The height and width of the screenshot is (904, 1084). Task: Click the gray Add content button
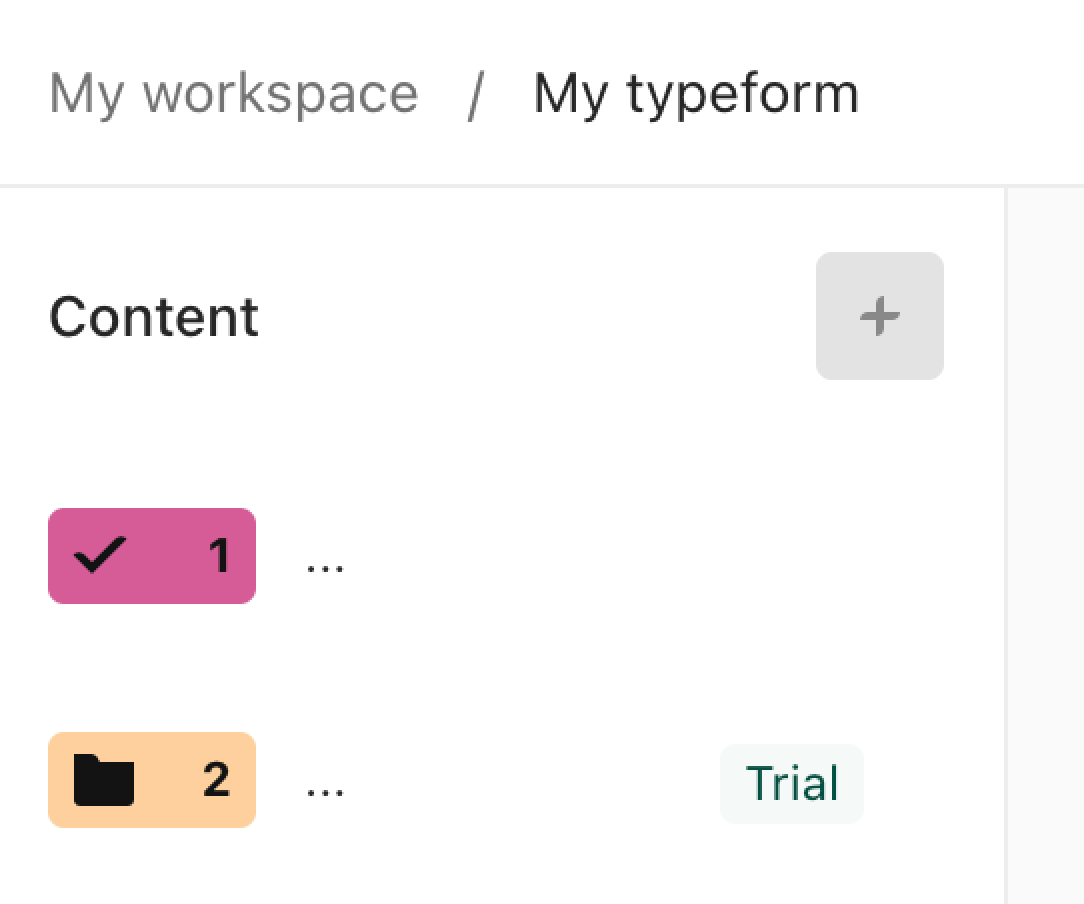[879, 316]
